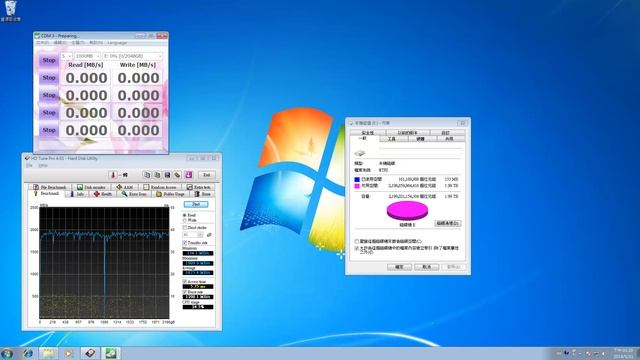Click the Start button in HD Tune benchmark
640x360 pixels.
196,204
